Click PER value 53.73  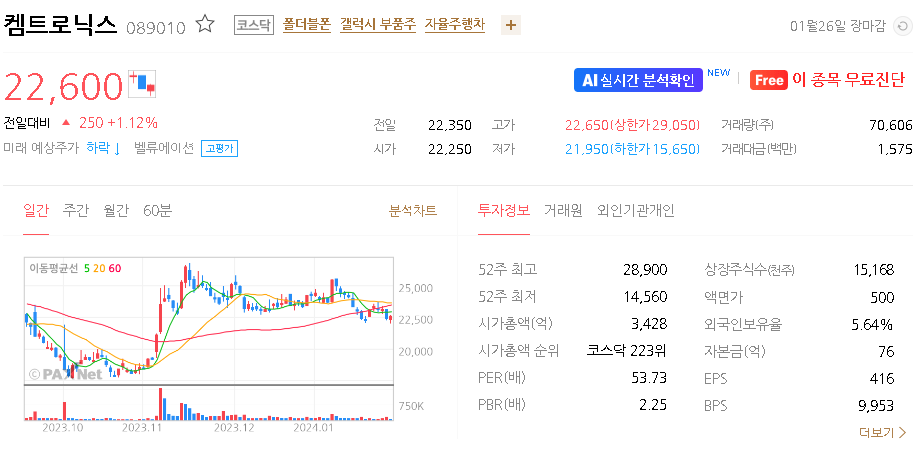pyautogui.click(x=649, y=378)
